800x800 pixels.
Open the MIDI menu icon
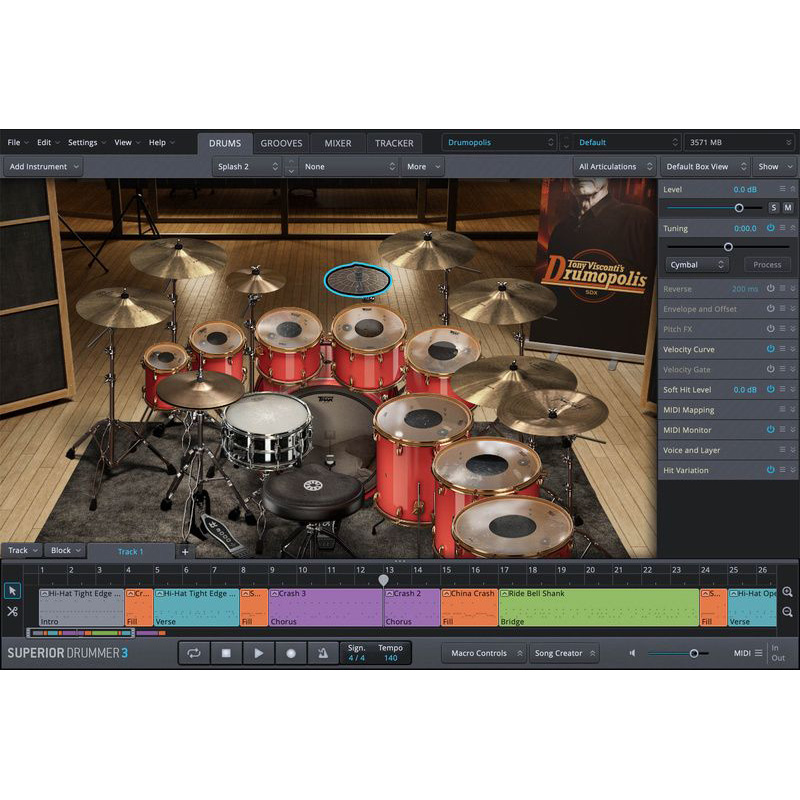[759, 653]
